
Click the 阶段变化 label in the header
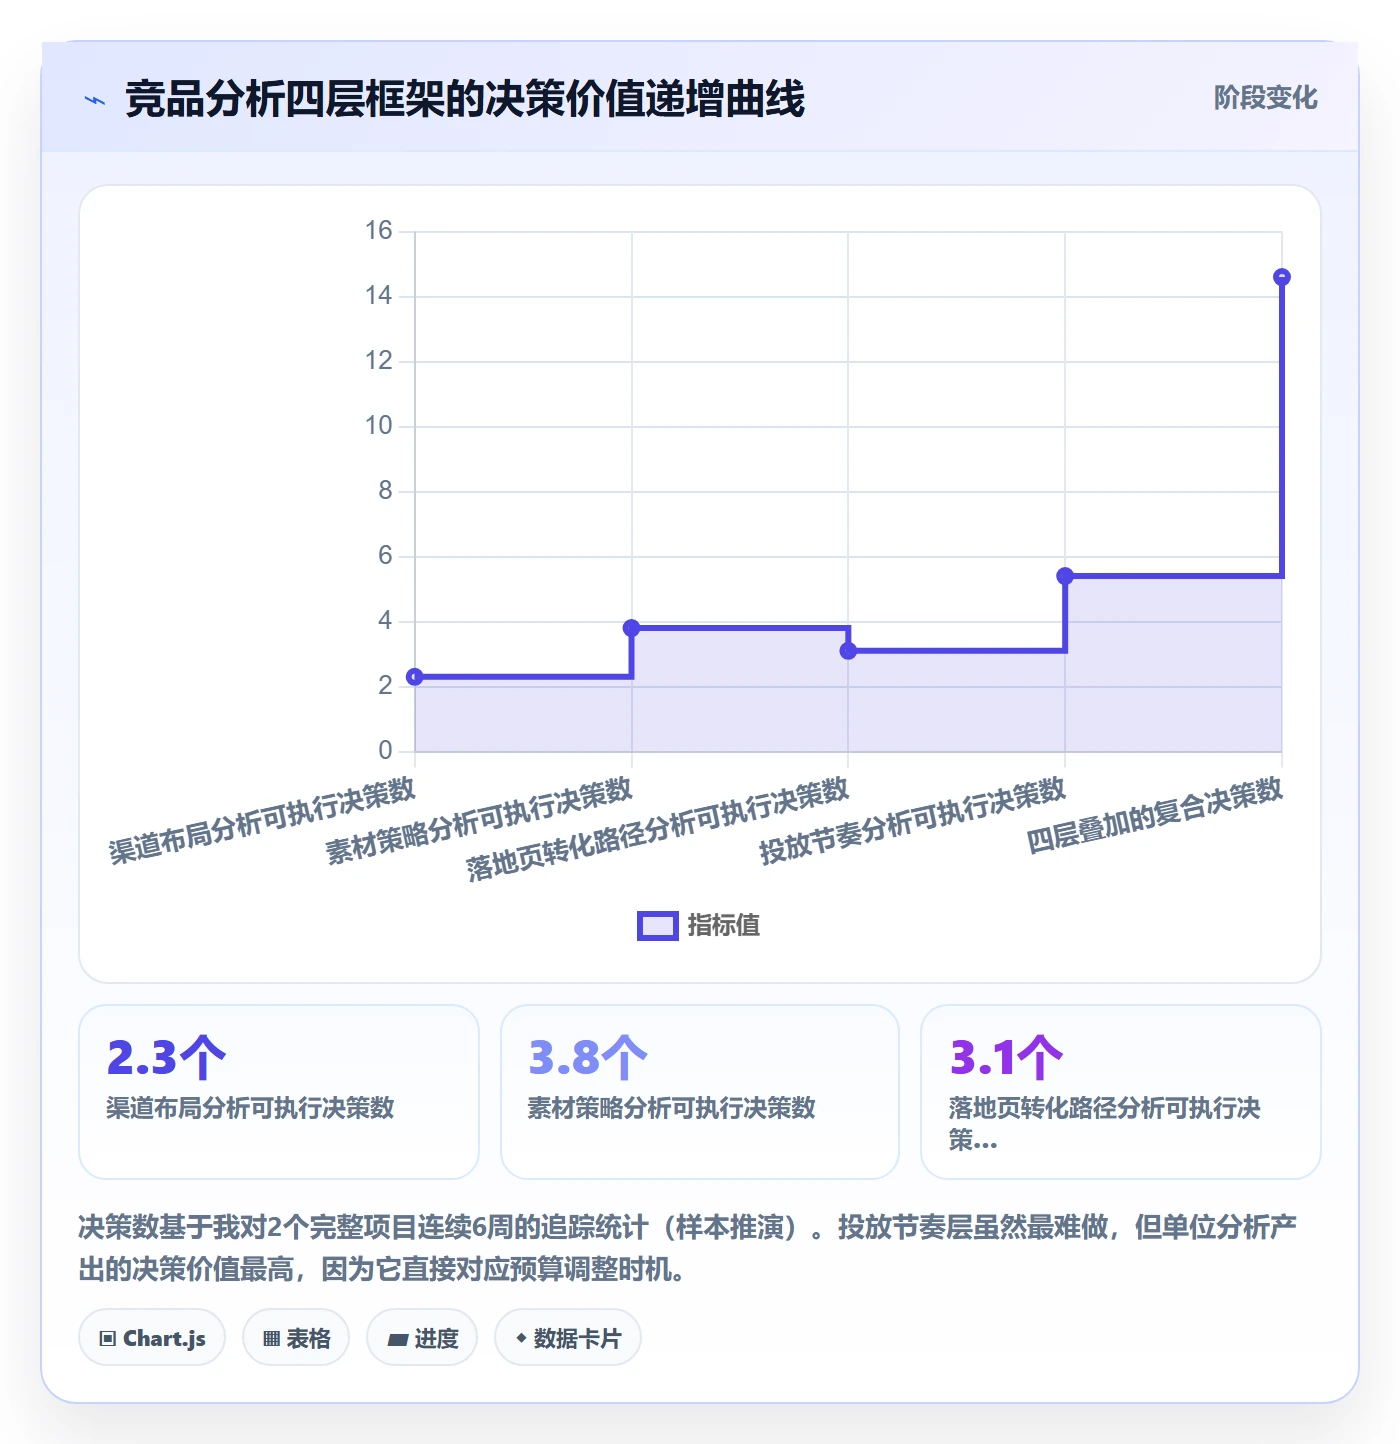point(1265,98)
